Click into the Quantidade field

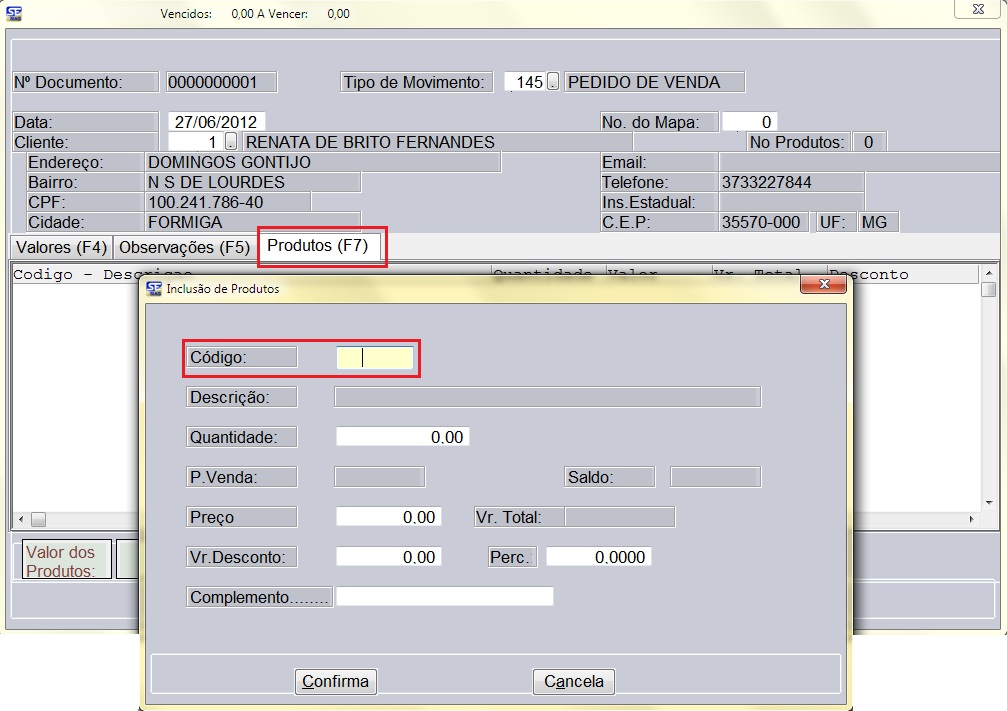point(402,437)
